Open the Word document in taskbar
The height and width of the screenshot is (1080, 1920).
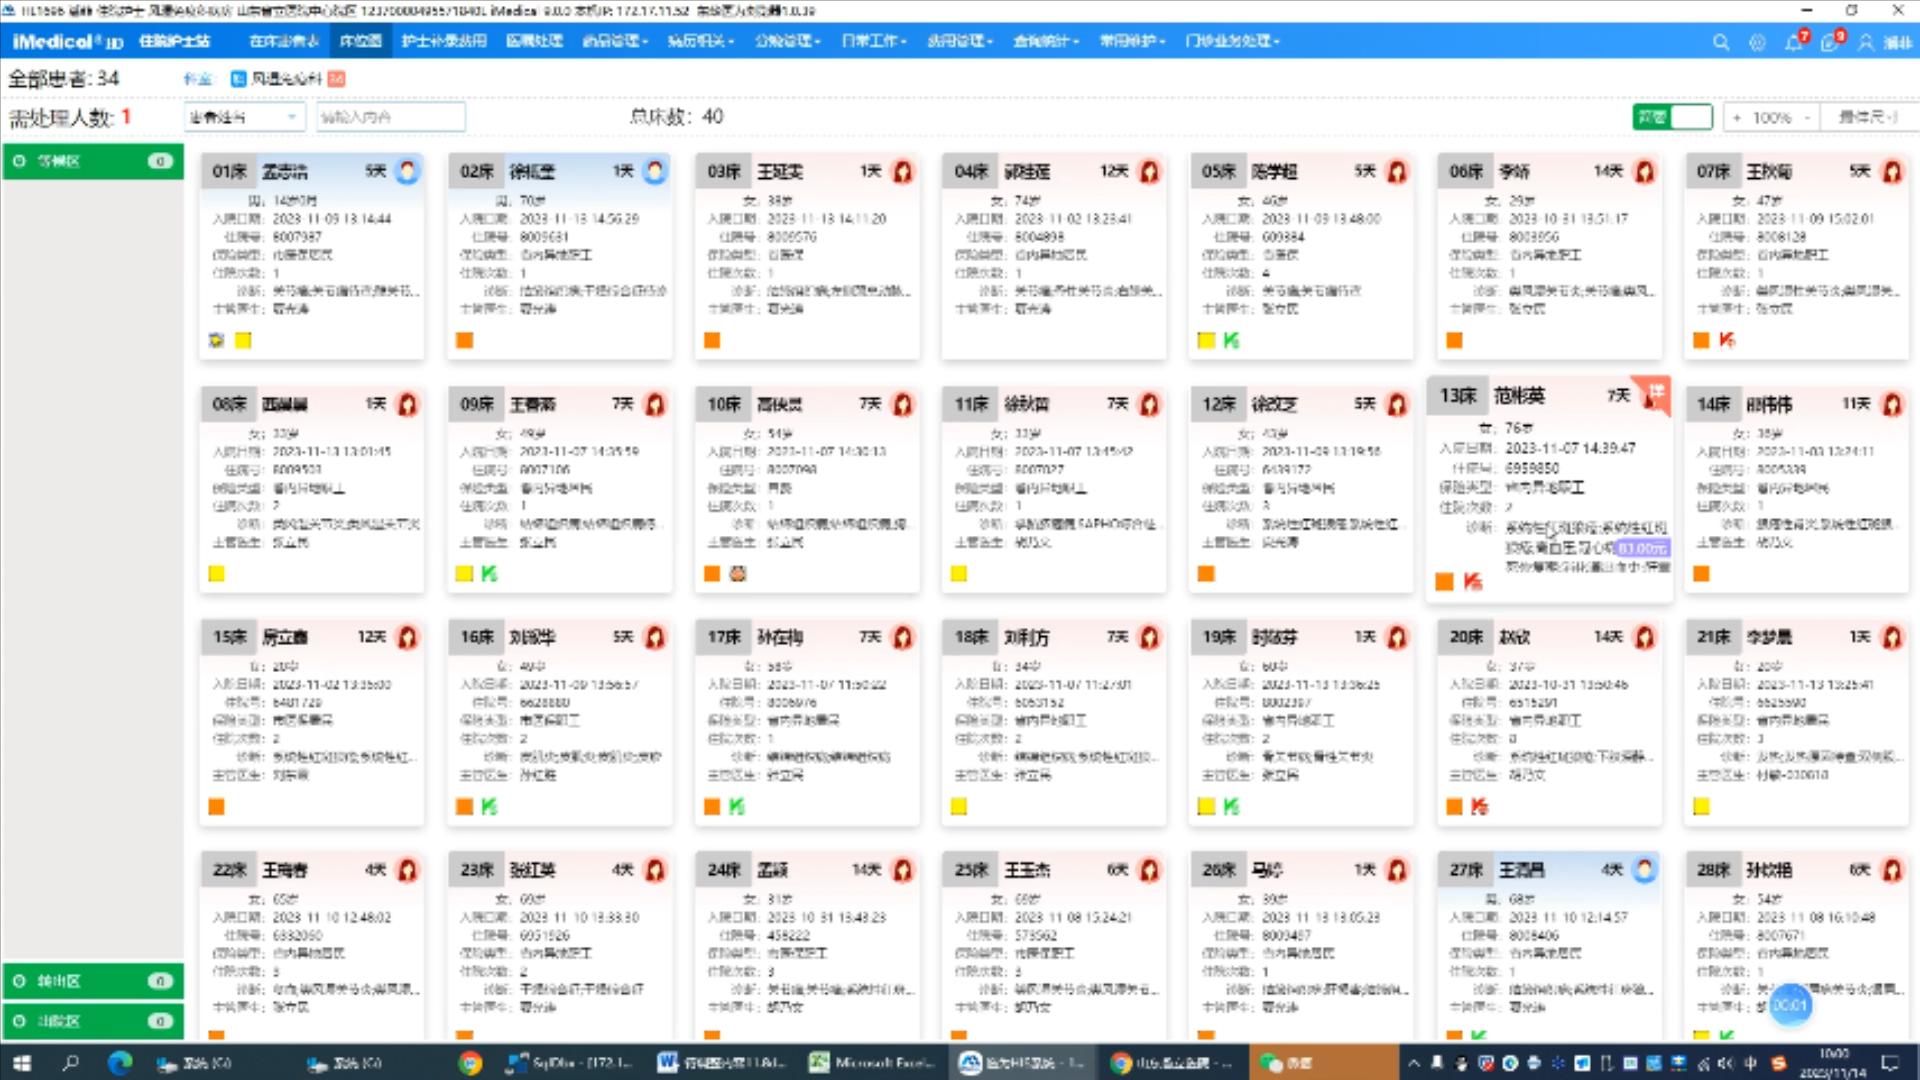click(x=723, y=1062)
